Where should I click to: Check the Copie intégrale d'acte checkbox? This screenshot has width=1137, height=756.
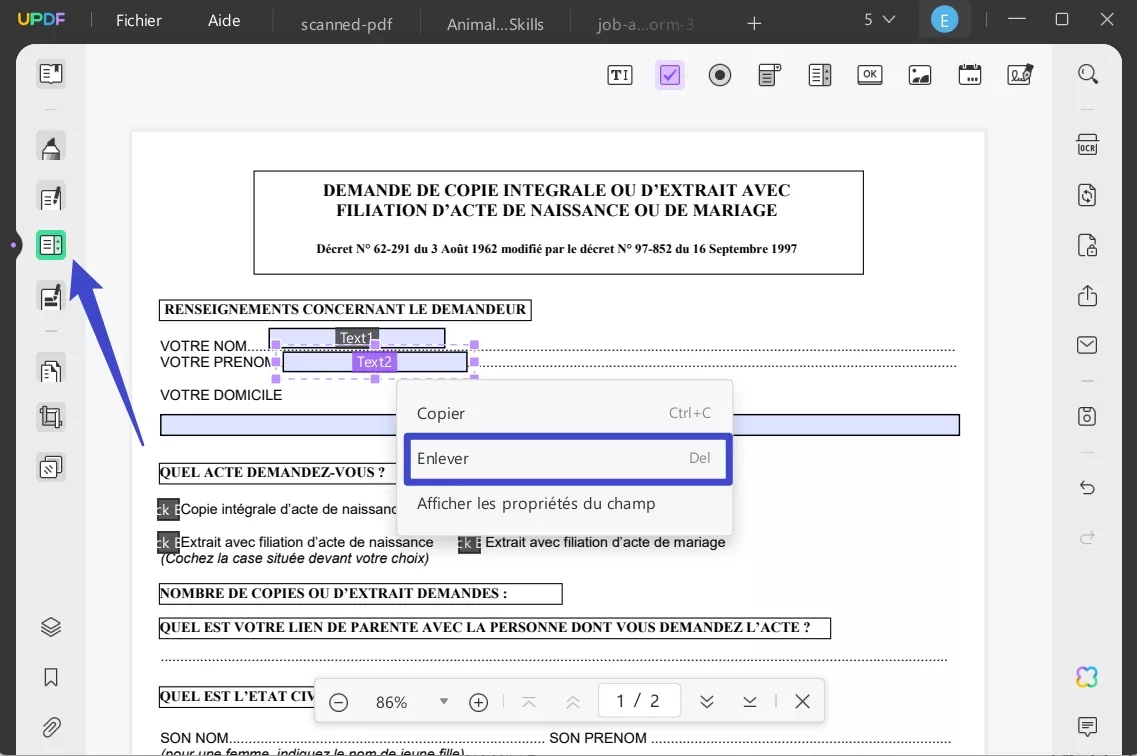tap(166, 509)
